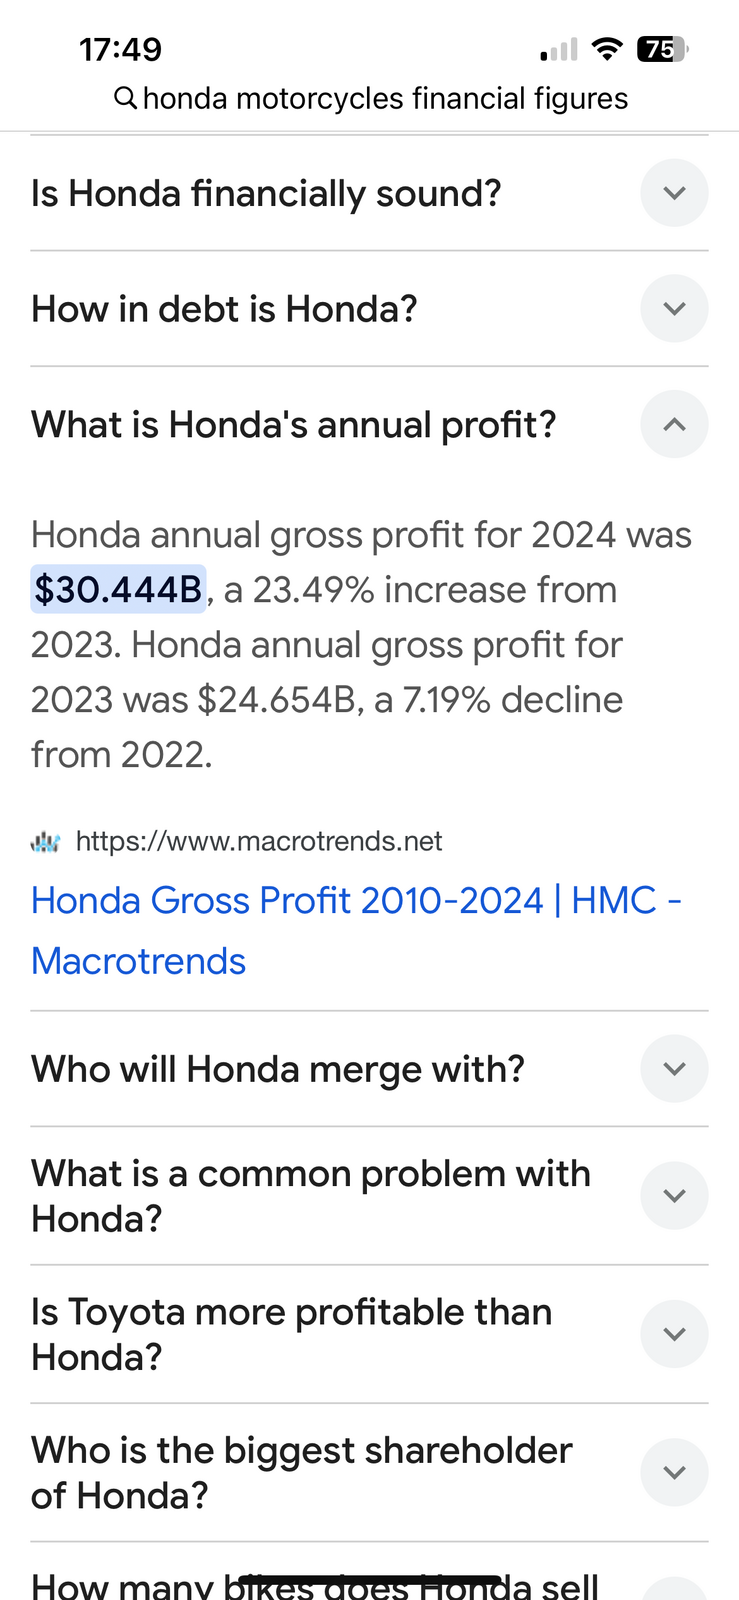The height and width of the screenshot is (1600, 739).
Task: Expand 'Is Honda financially sound?' chevron
Action: (674, 193)
